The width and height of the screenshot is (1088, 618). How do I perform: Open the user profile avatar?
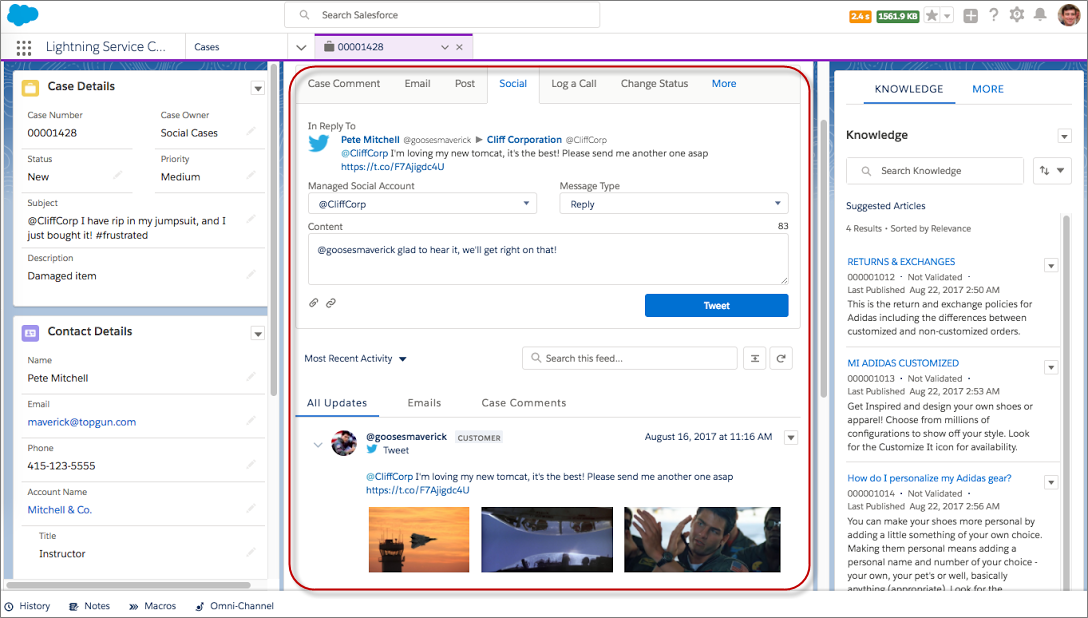(x=1069, y=15)
